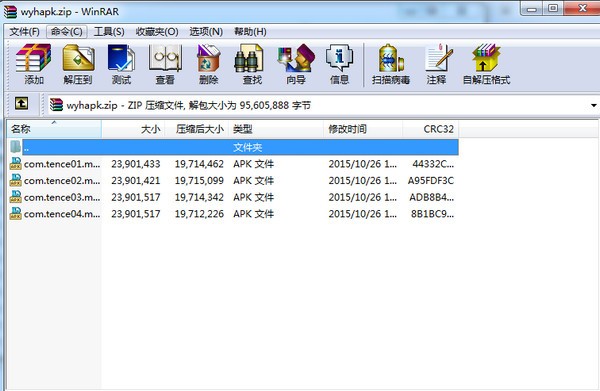The width and height of the screenshot is (600, 391).
Task: Open the 命令(C) menu
Action: [x=67, y=31]
